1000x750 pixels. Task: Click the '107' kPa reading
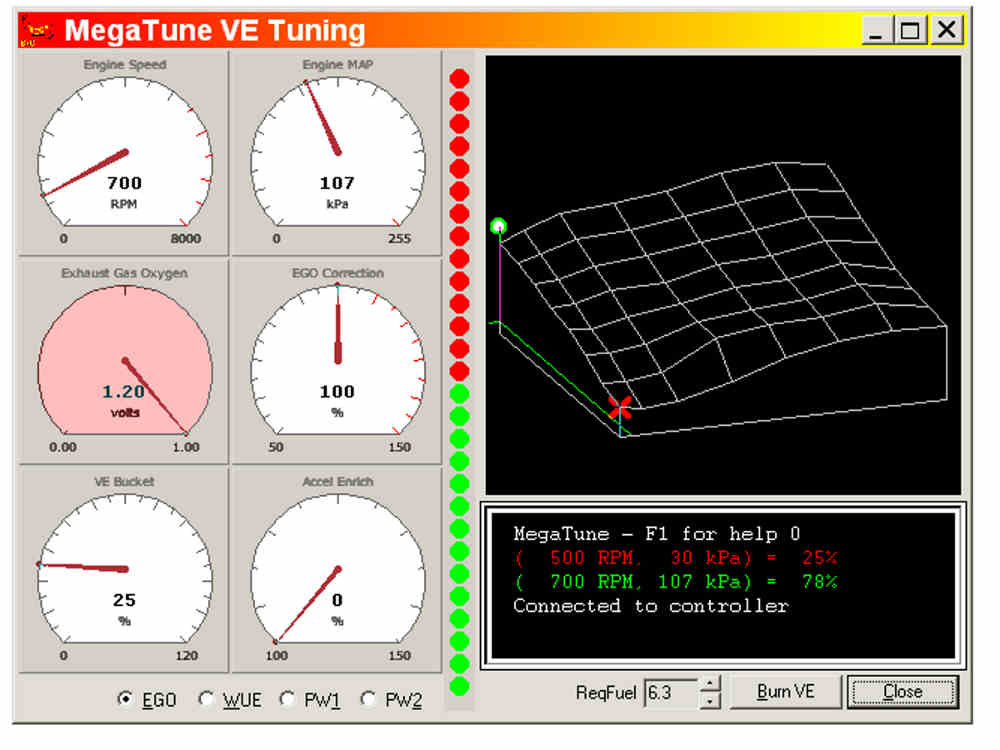tap(337, 183)
